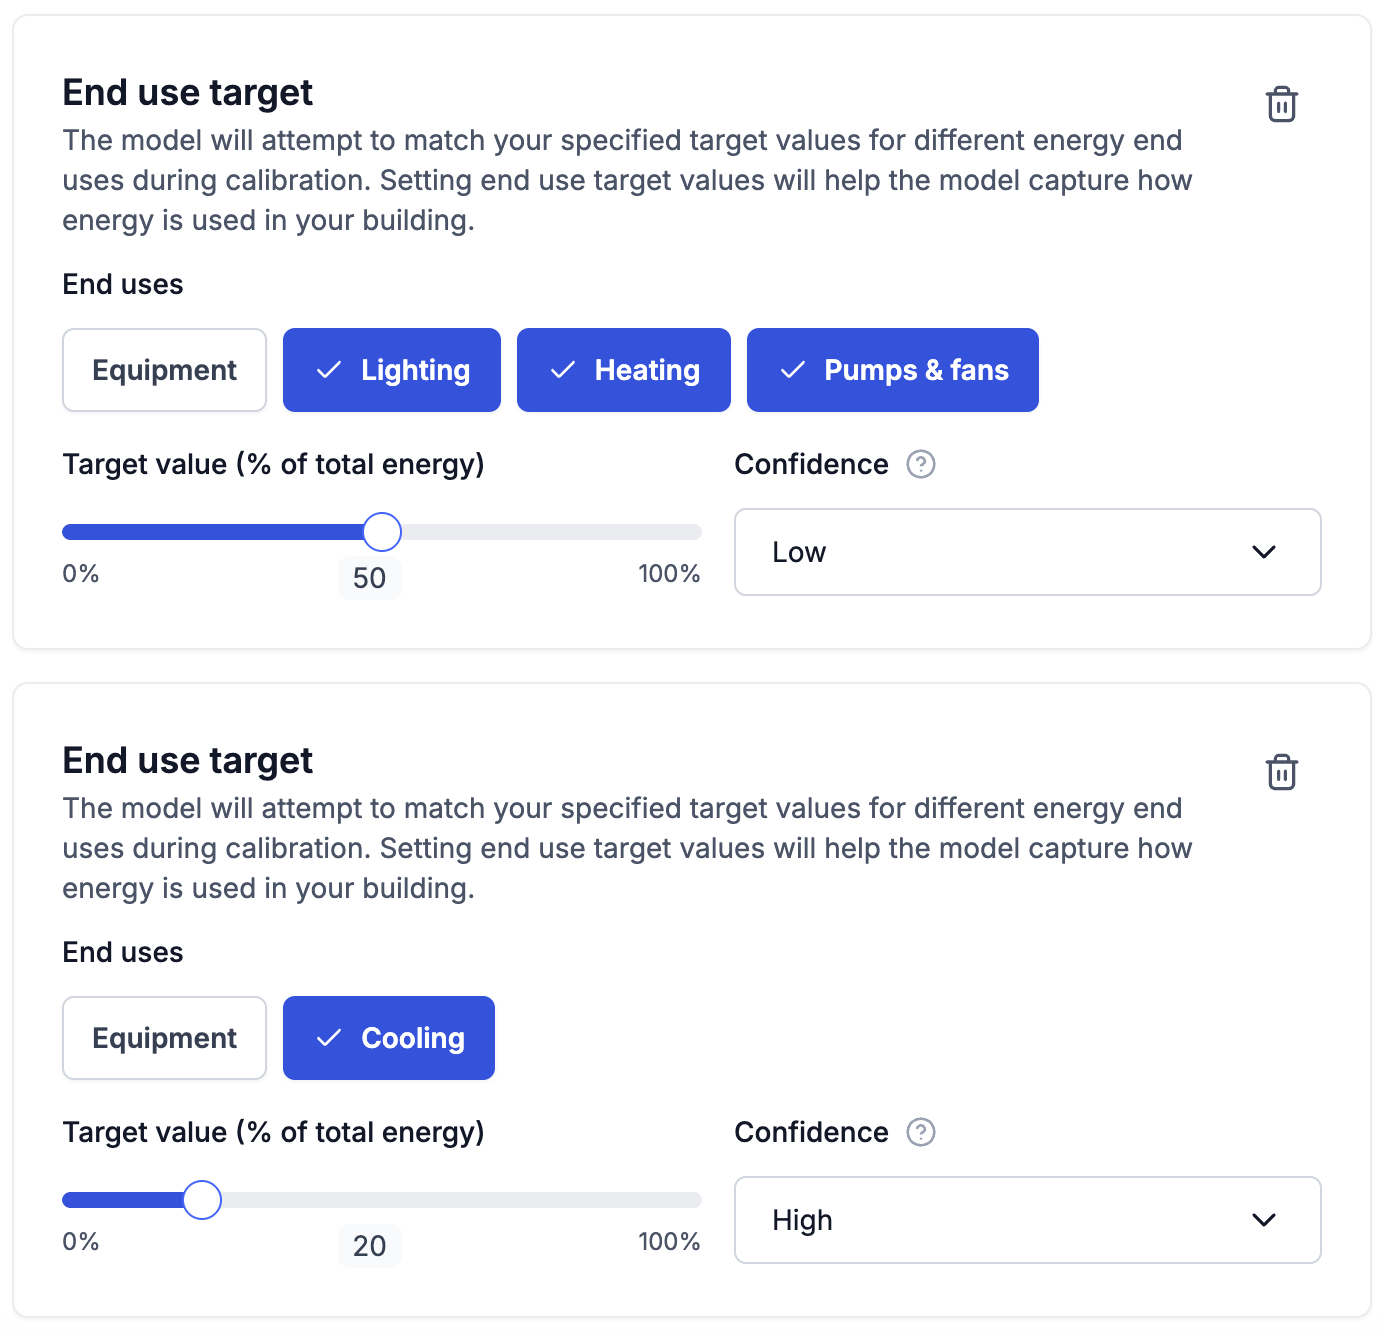
Task: Deselect the Heating end use
Action: [623, 370]
